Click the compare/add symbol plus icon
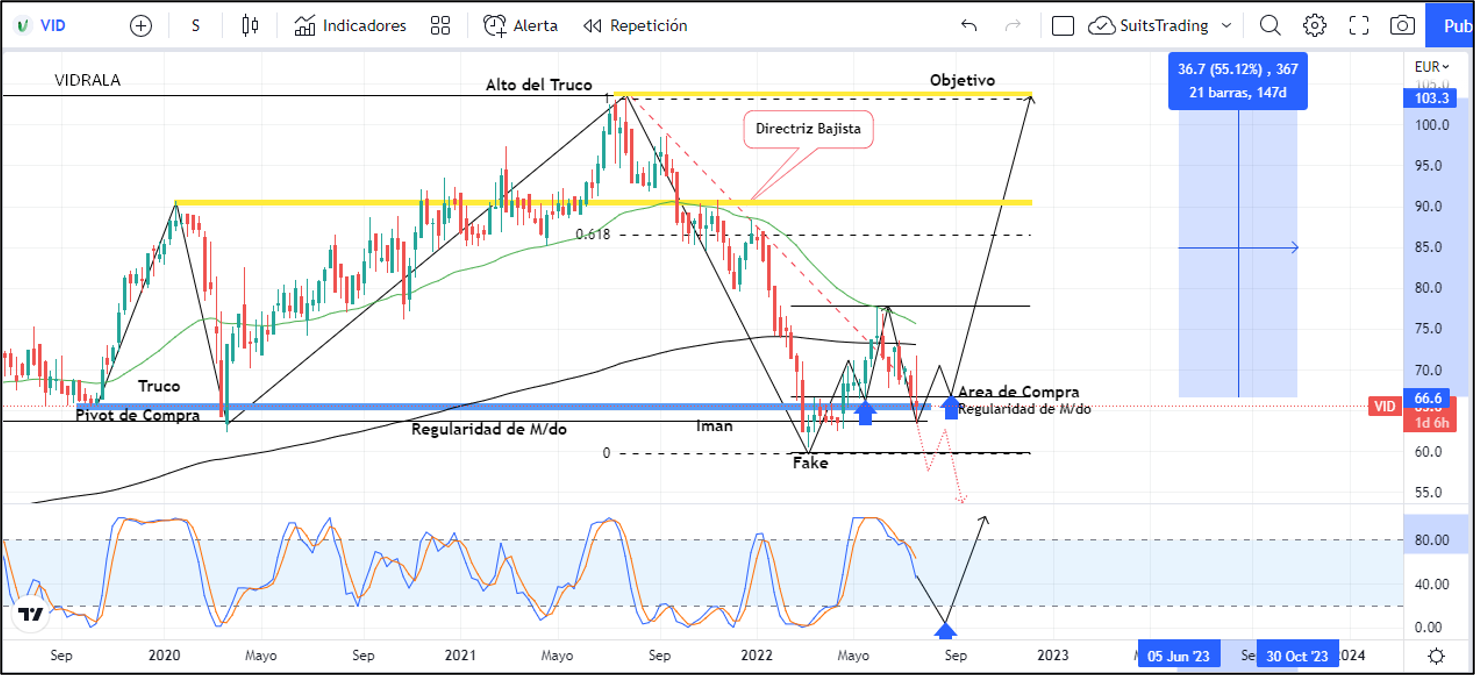Viewport: 1476px width, 676px height. (141, 26)
